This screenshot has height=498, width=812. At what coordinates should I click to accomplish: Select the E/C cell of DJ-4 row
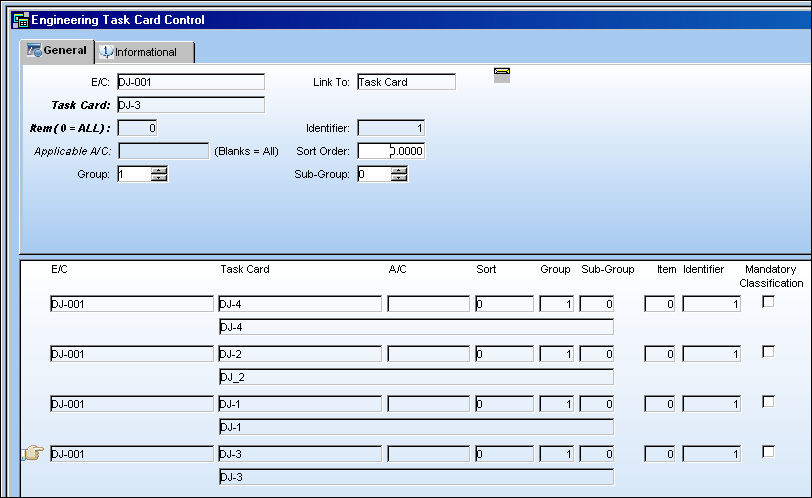point(132,304)
